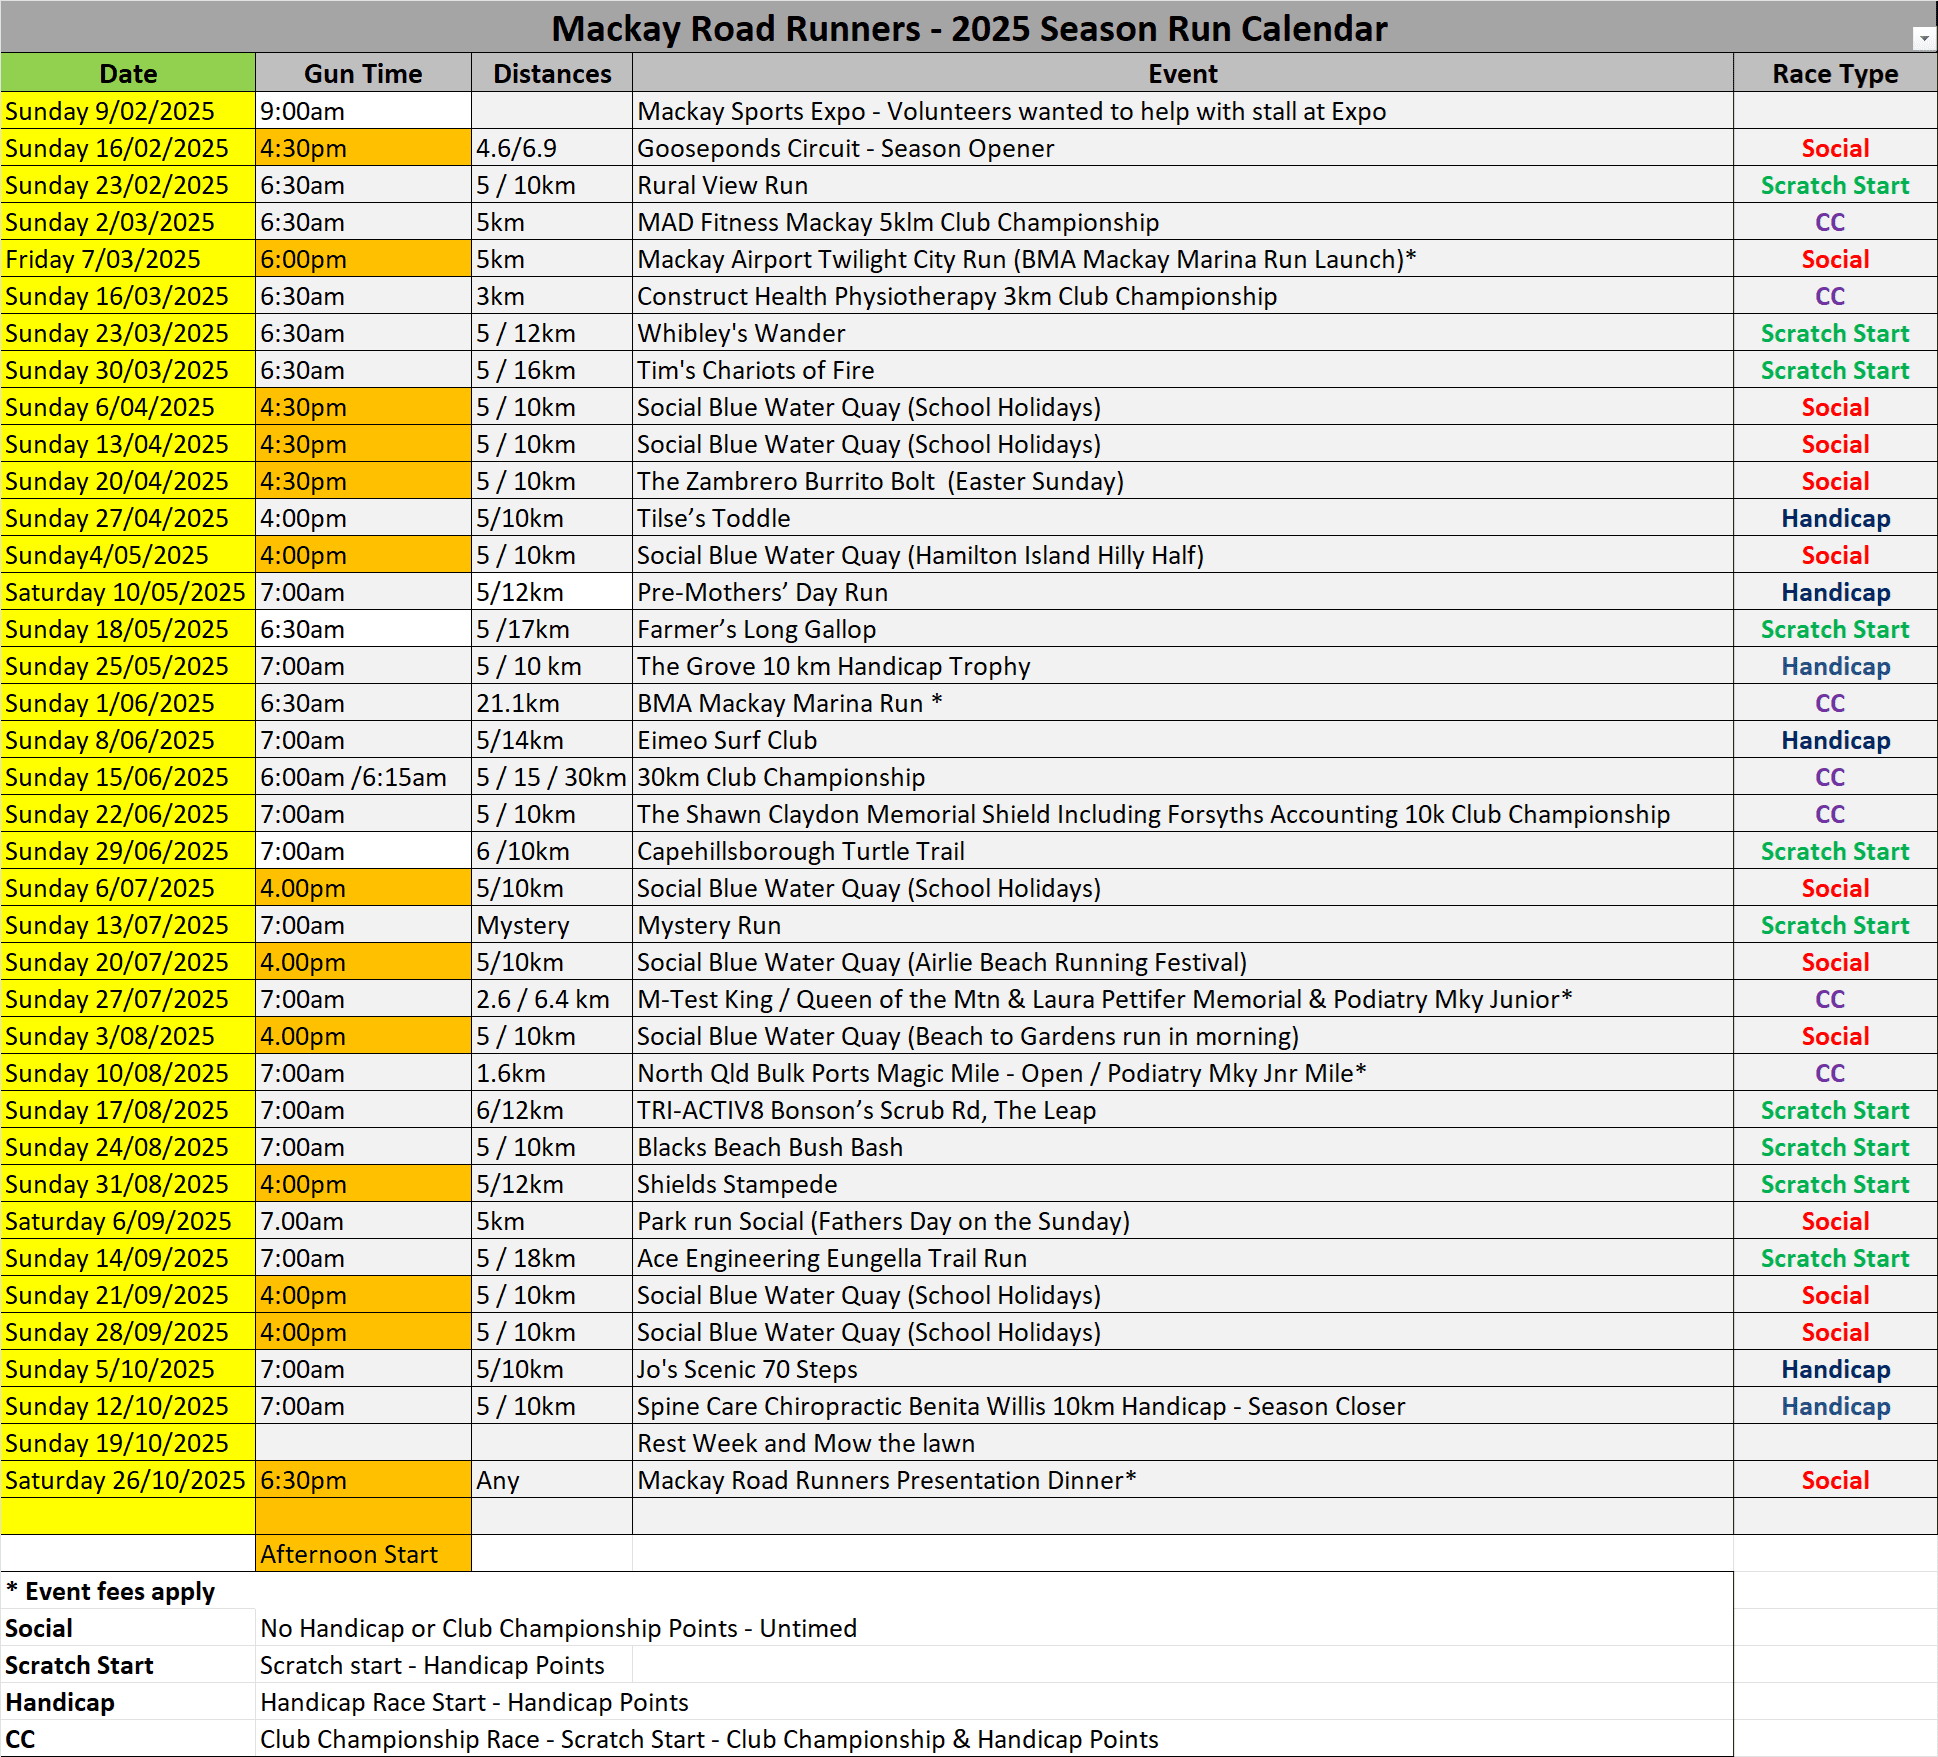Select the Race Type column header
Viewport: 1938px width, 1757px height.
(x=1835, y=73)
